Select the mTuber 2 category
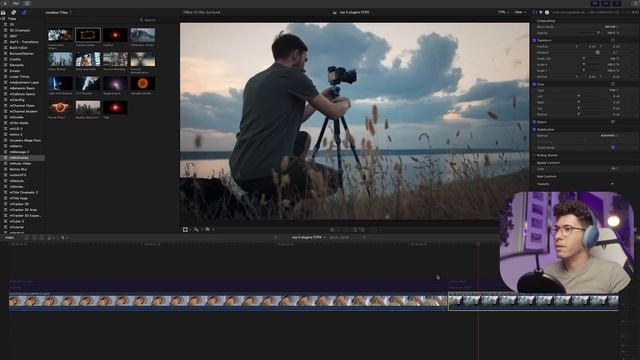This screenshot has width=640, height=360. pos(17,221)
